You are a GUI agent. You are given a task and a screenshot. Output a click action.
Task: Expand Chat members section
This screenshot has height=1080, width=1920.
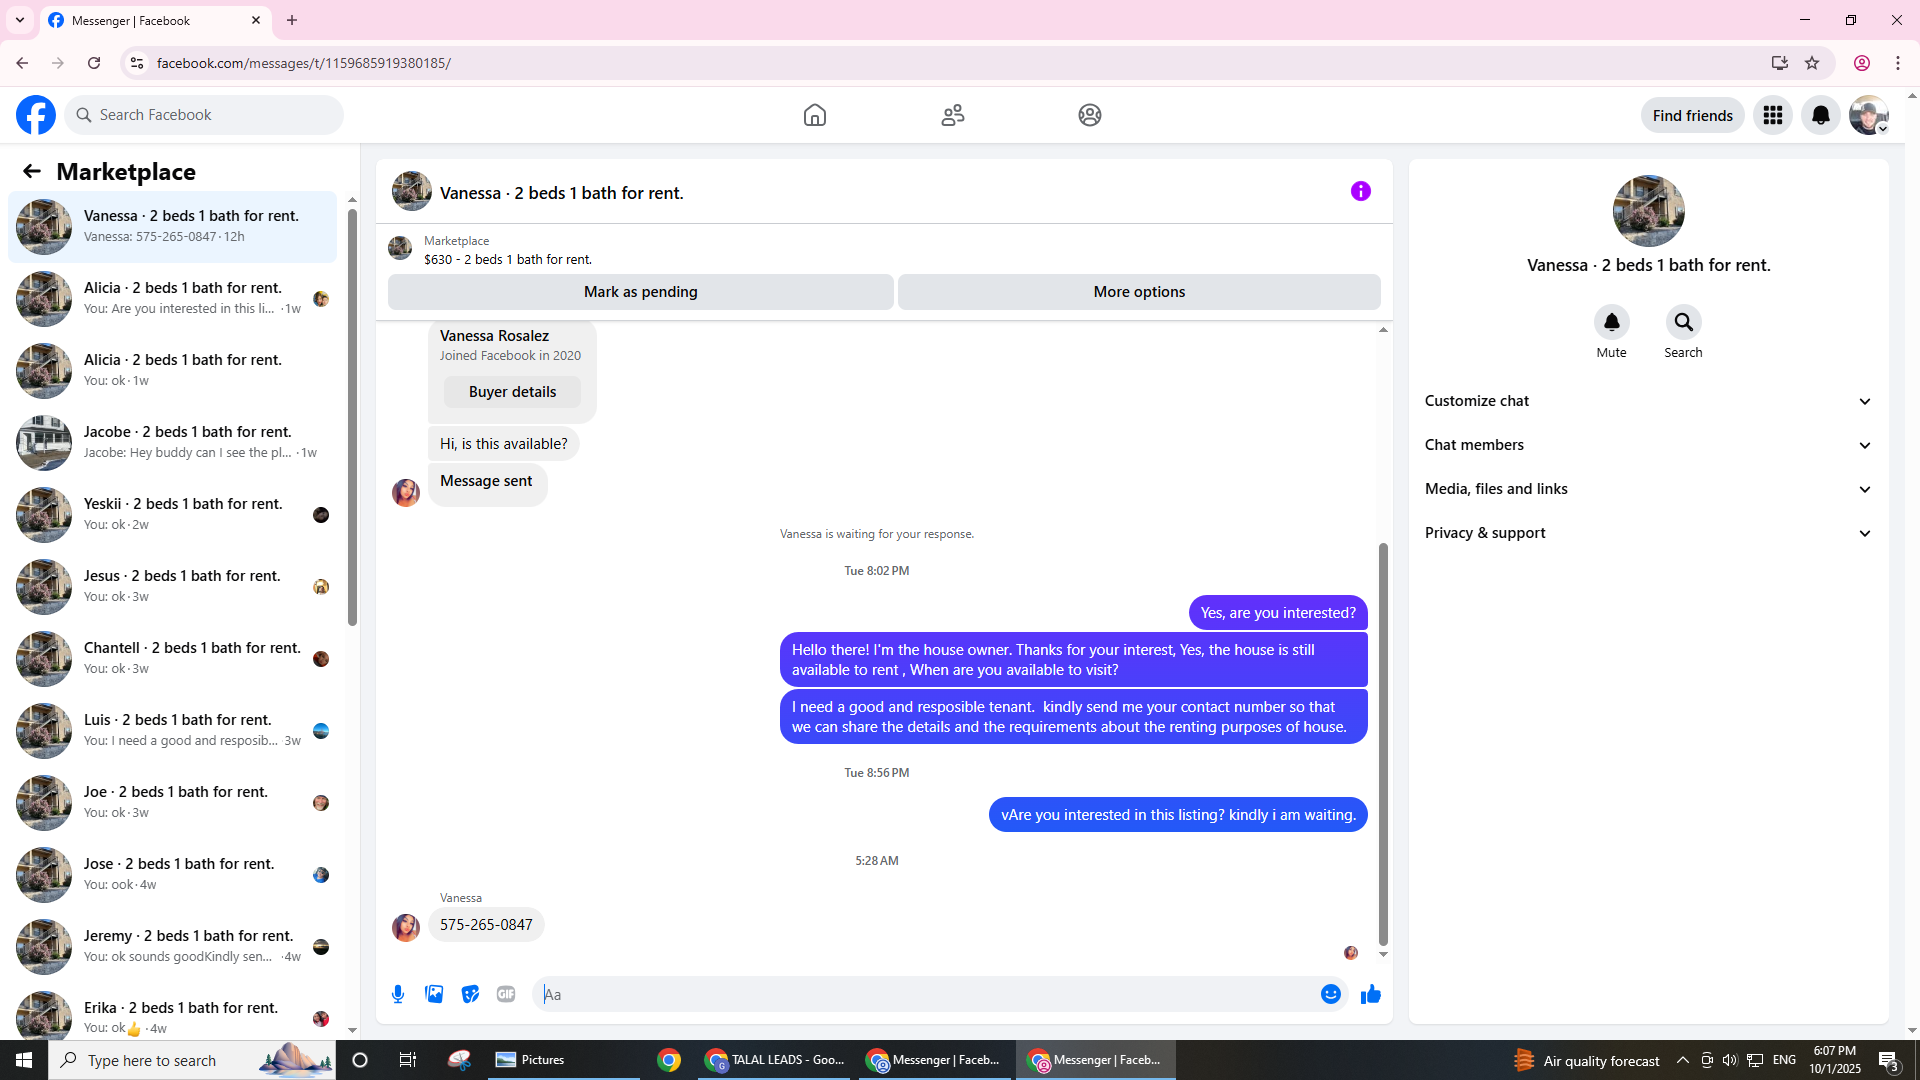[x=1648, y=445]
